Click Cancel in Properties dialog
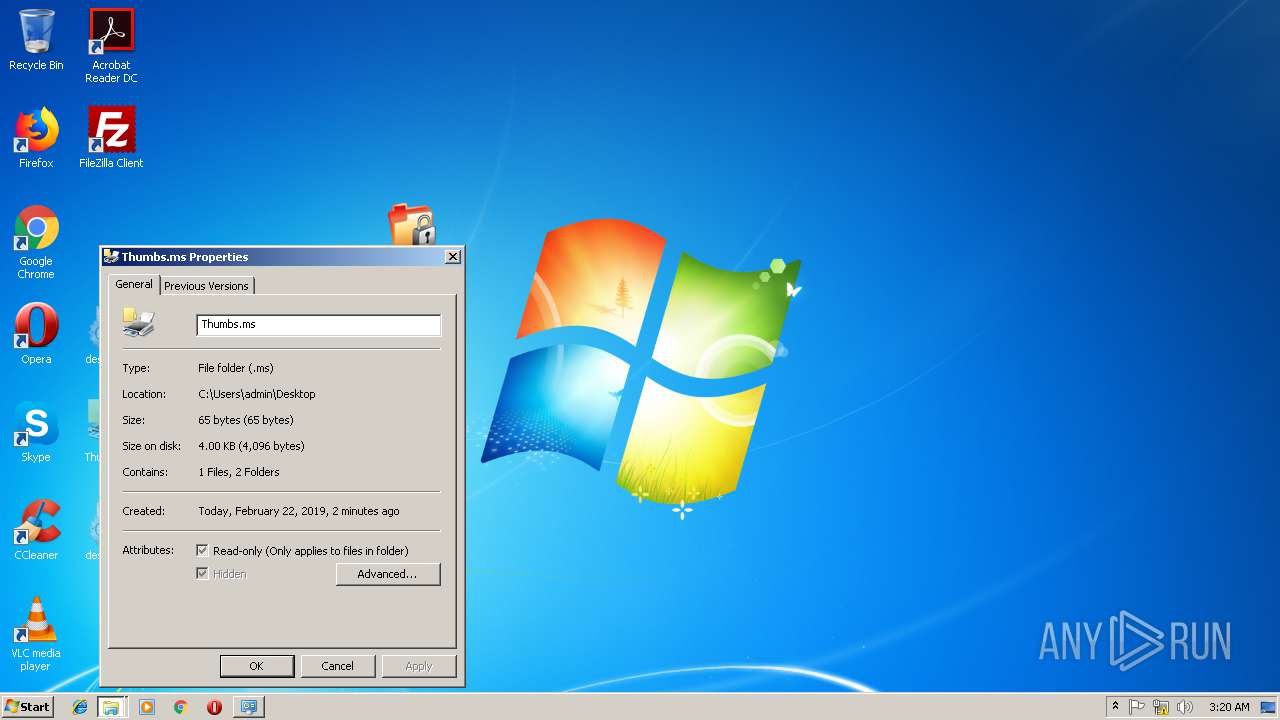The width and height of the screenshot is (1280, 720). 338,666
